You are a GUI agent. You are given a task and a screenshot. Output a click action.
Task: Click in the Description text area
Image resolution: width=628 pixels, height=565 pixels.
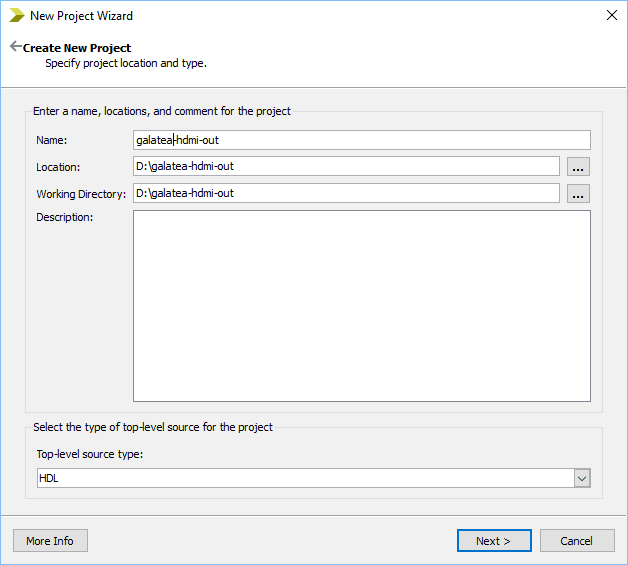[361, 305]
